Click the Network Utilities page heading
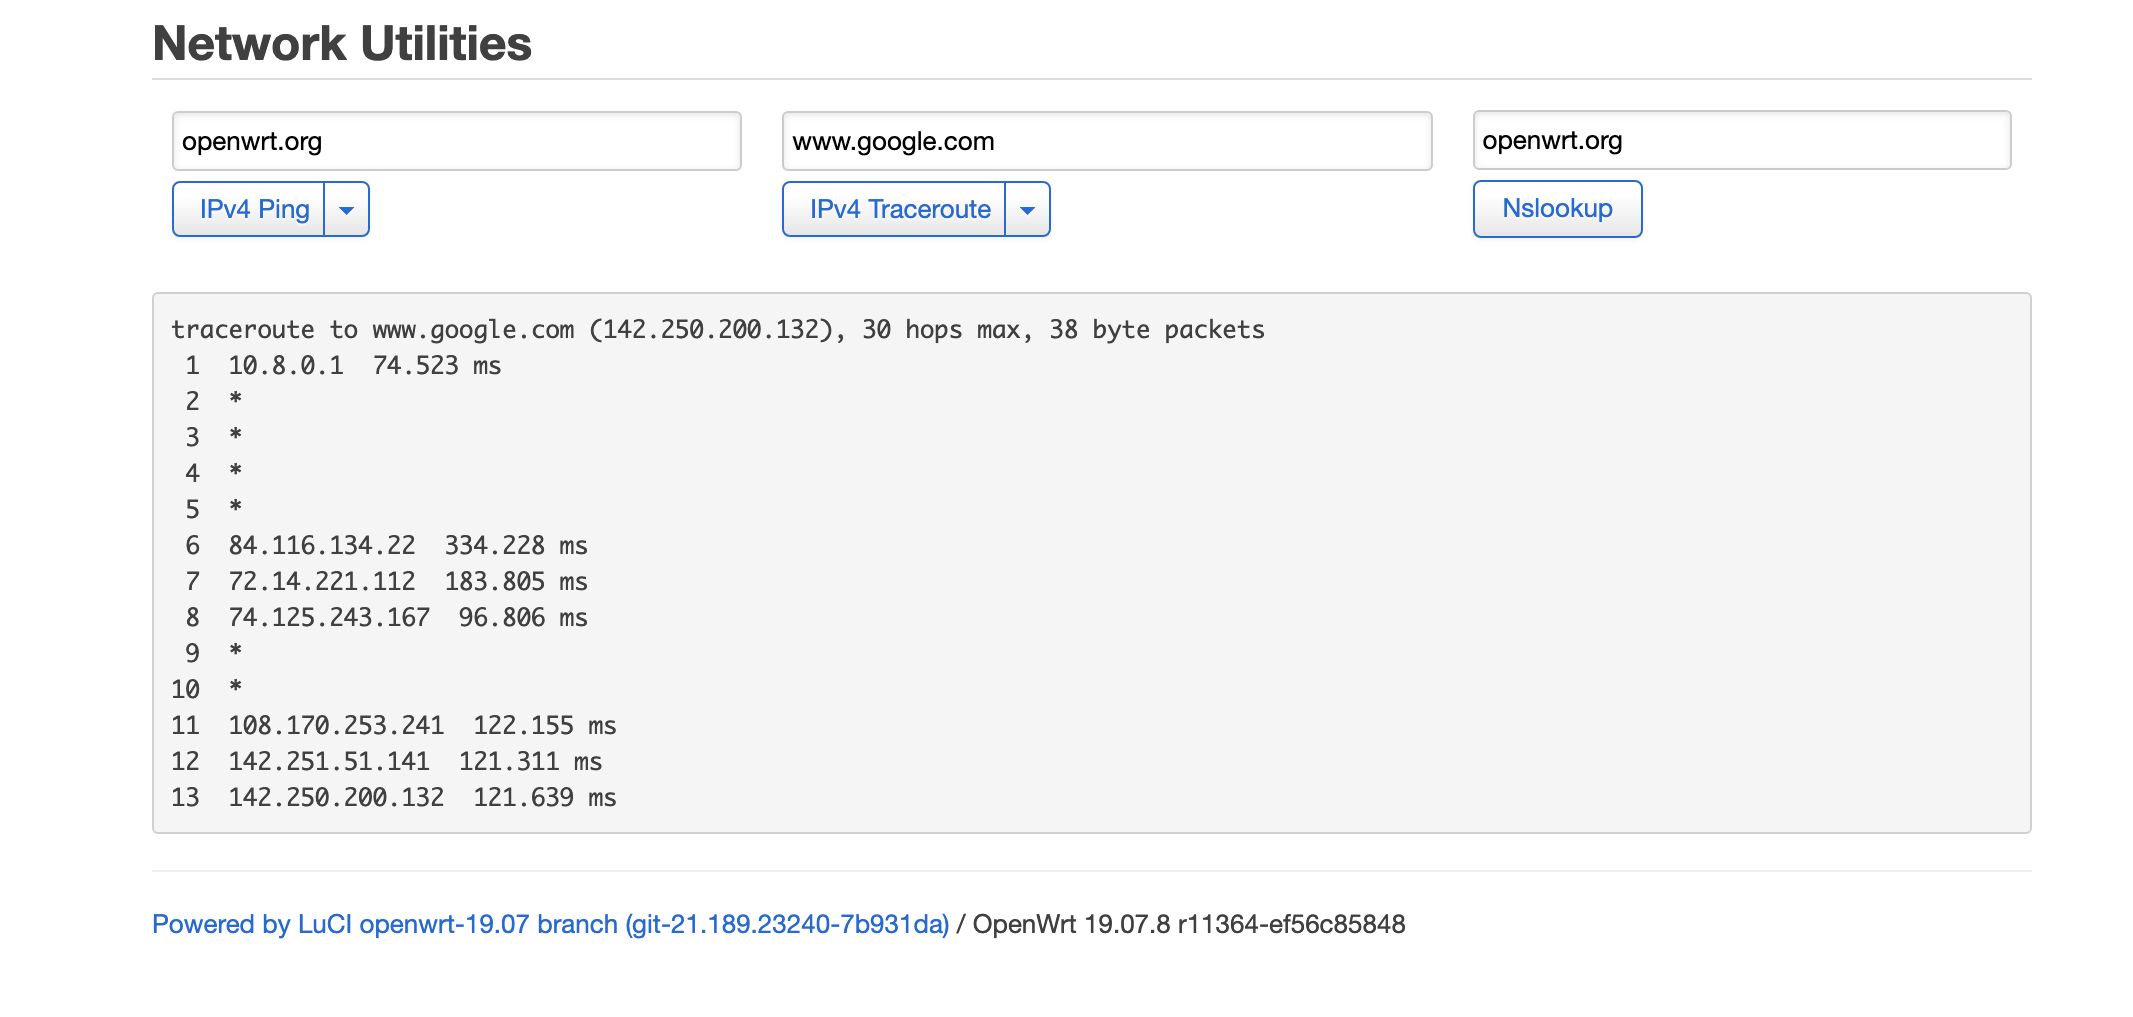2133x1017 pixels. [341, 43]
